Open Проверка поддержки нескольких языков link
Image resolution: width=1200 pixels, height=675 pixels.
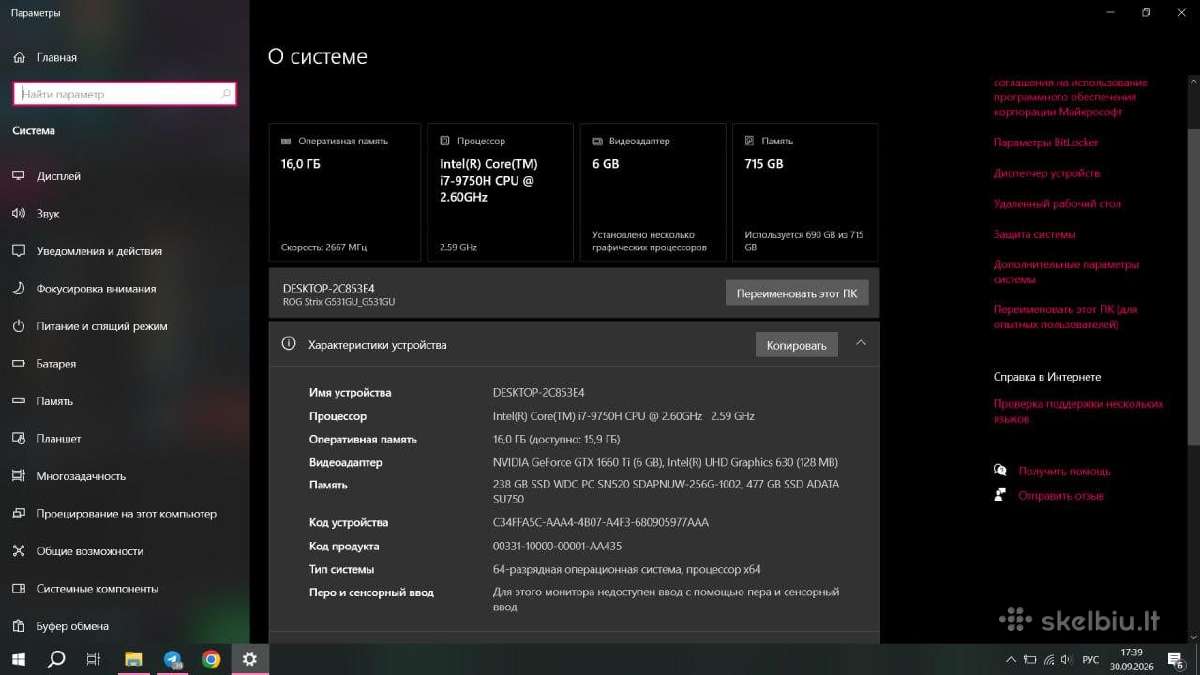tap(1078, 411)
